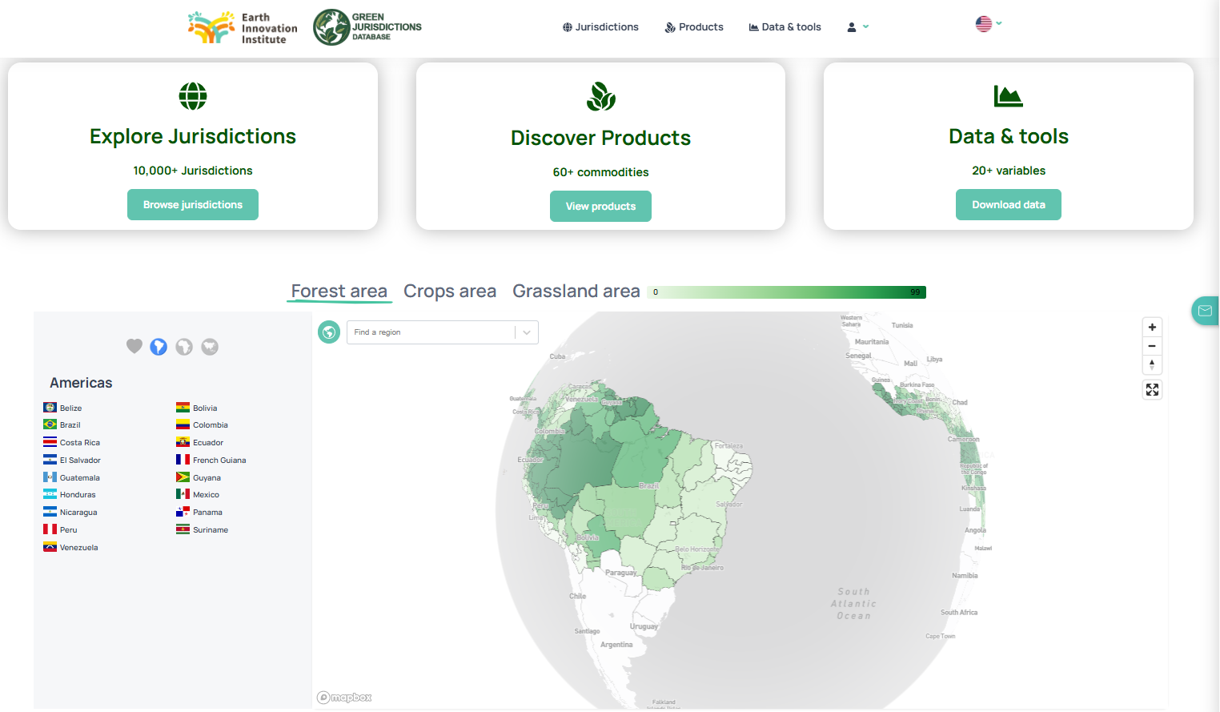Click the Suriname flag icon

coord(183,529)
